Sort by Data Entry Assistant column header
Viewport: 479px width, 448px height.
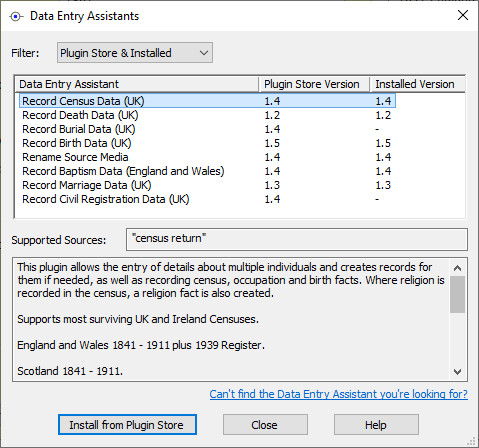coord(137,84)
